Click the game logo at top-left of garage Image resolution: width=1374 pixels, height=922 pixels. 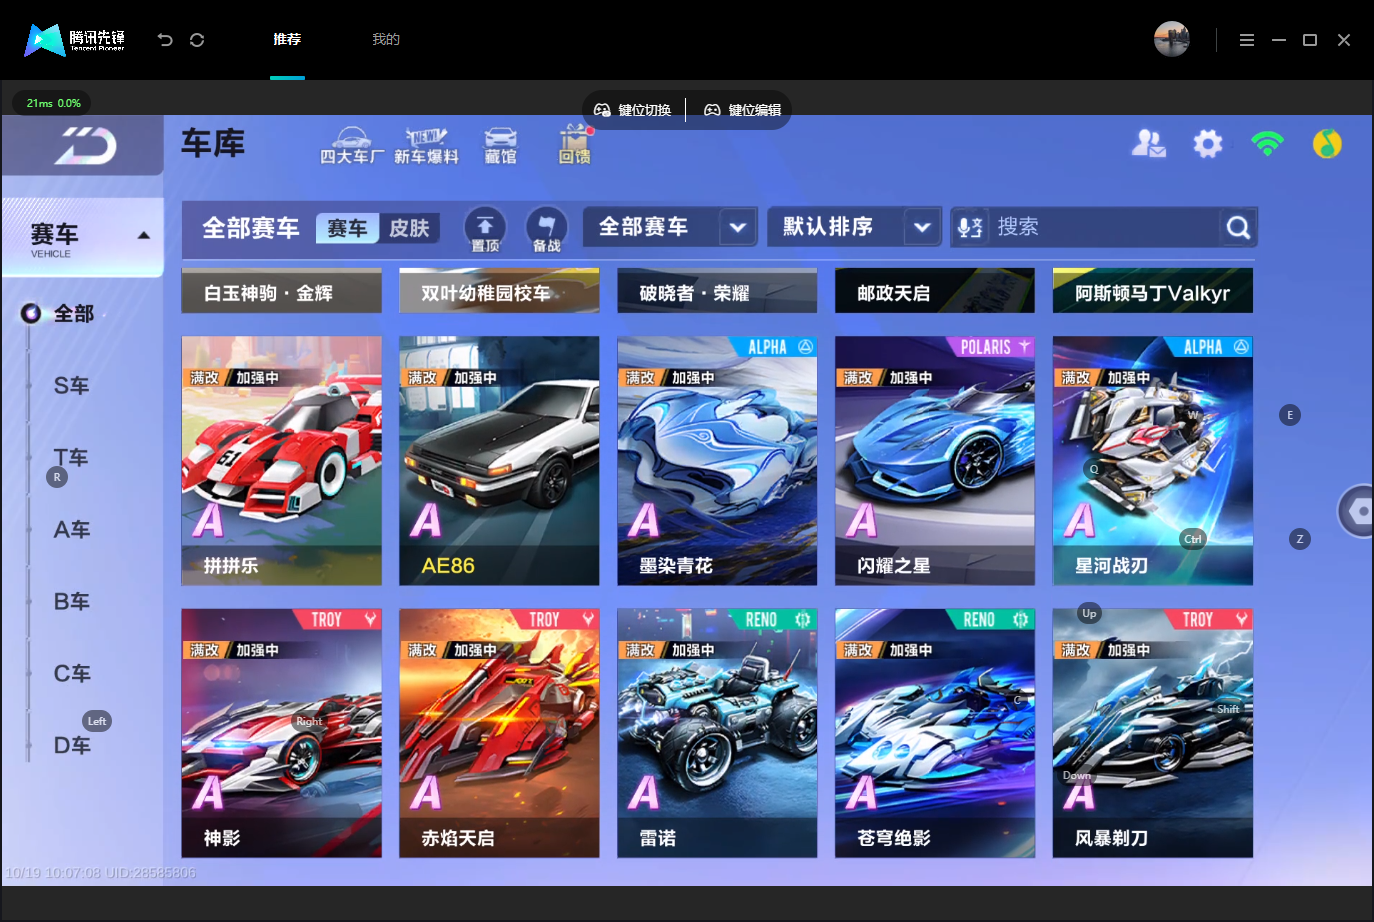click(x=83, y=146)
